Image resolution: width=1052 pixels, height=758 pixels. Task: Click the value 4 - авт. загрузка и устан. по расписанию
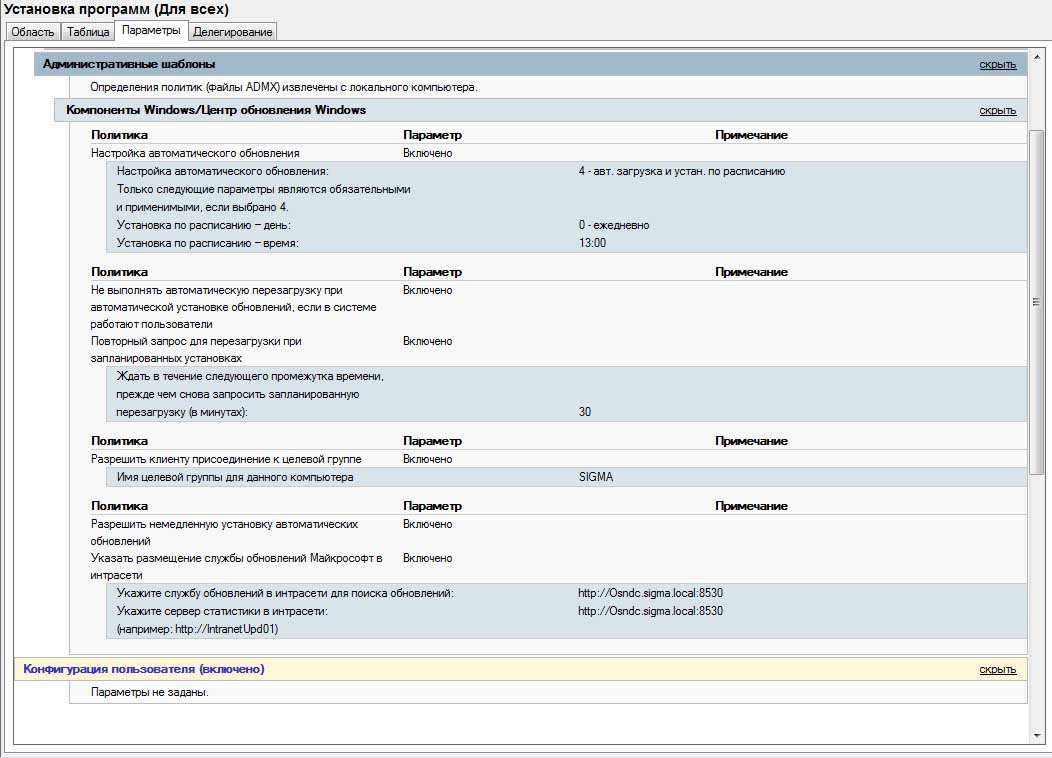(x=682, y=171)
